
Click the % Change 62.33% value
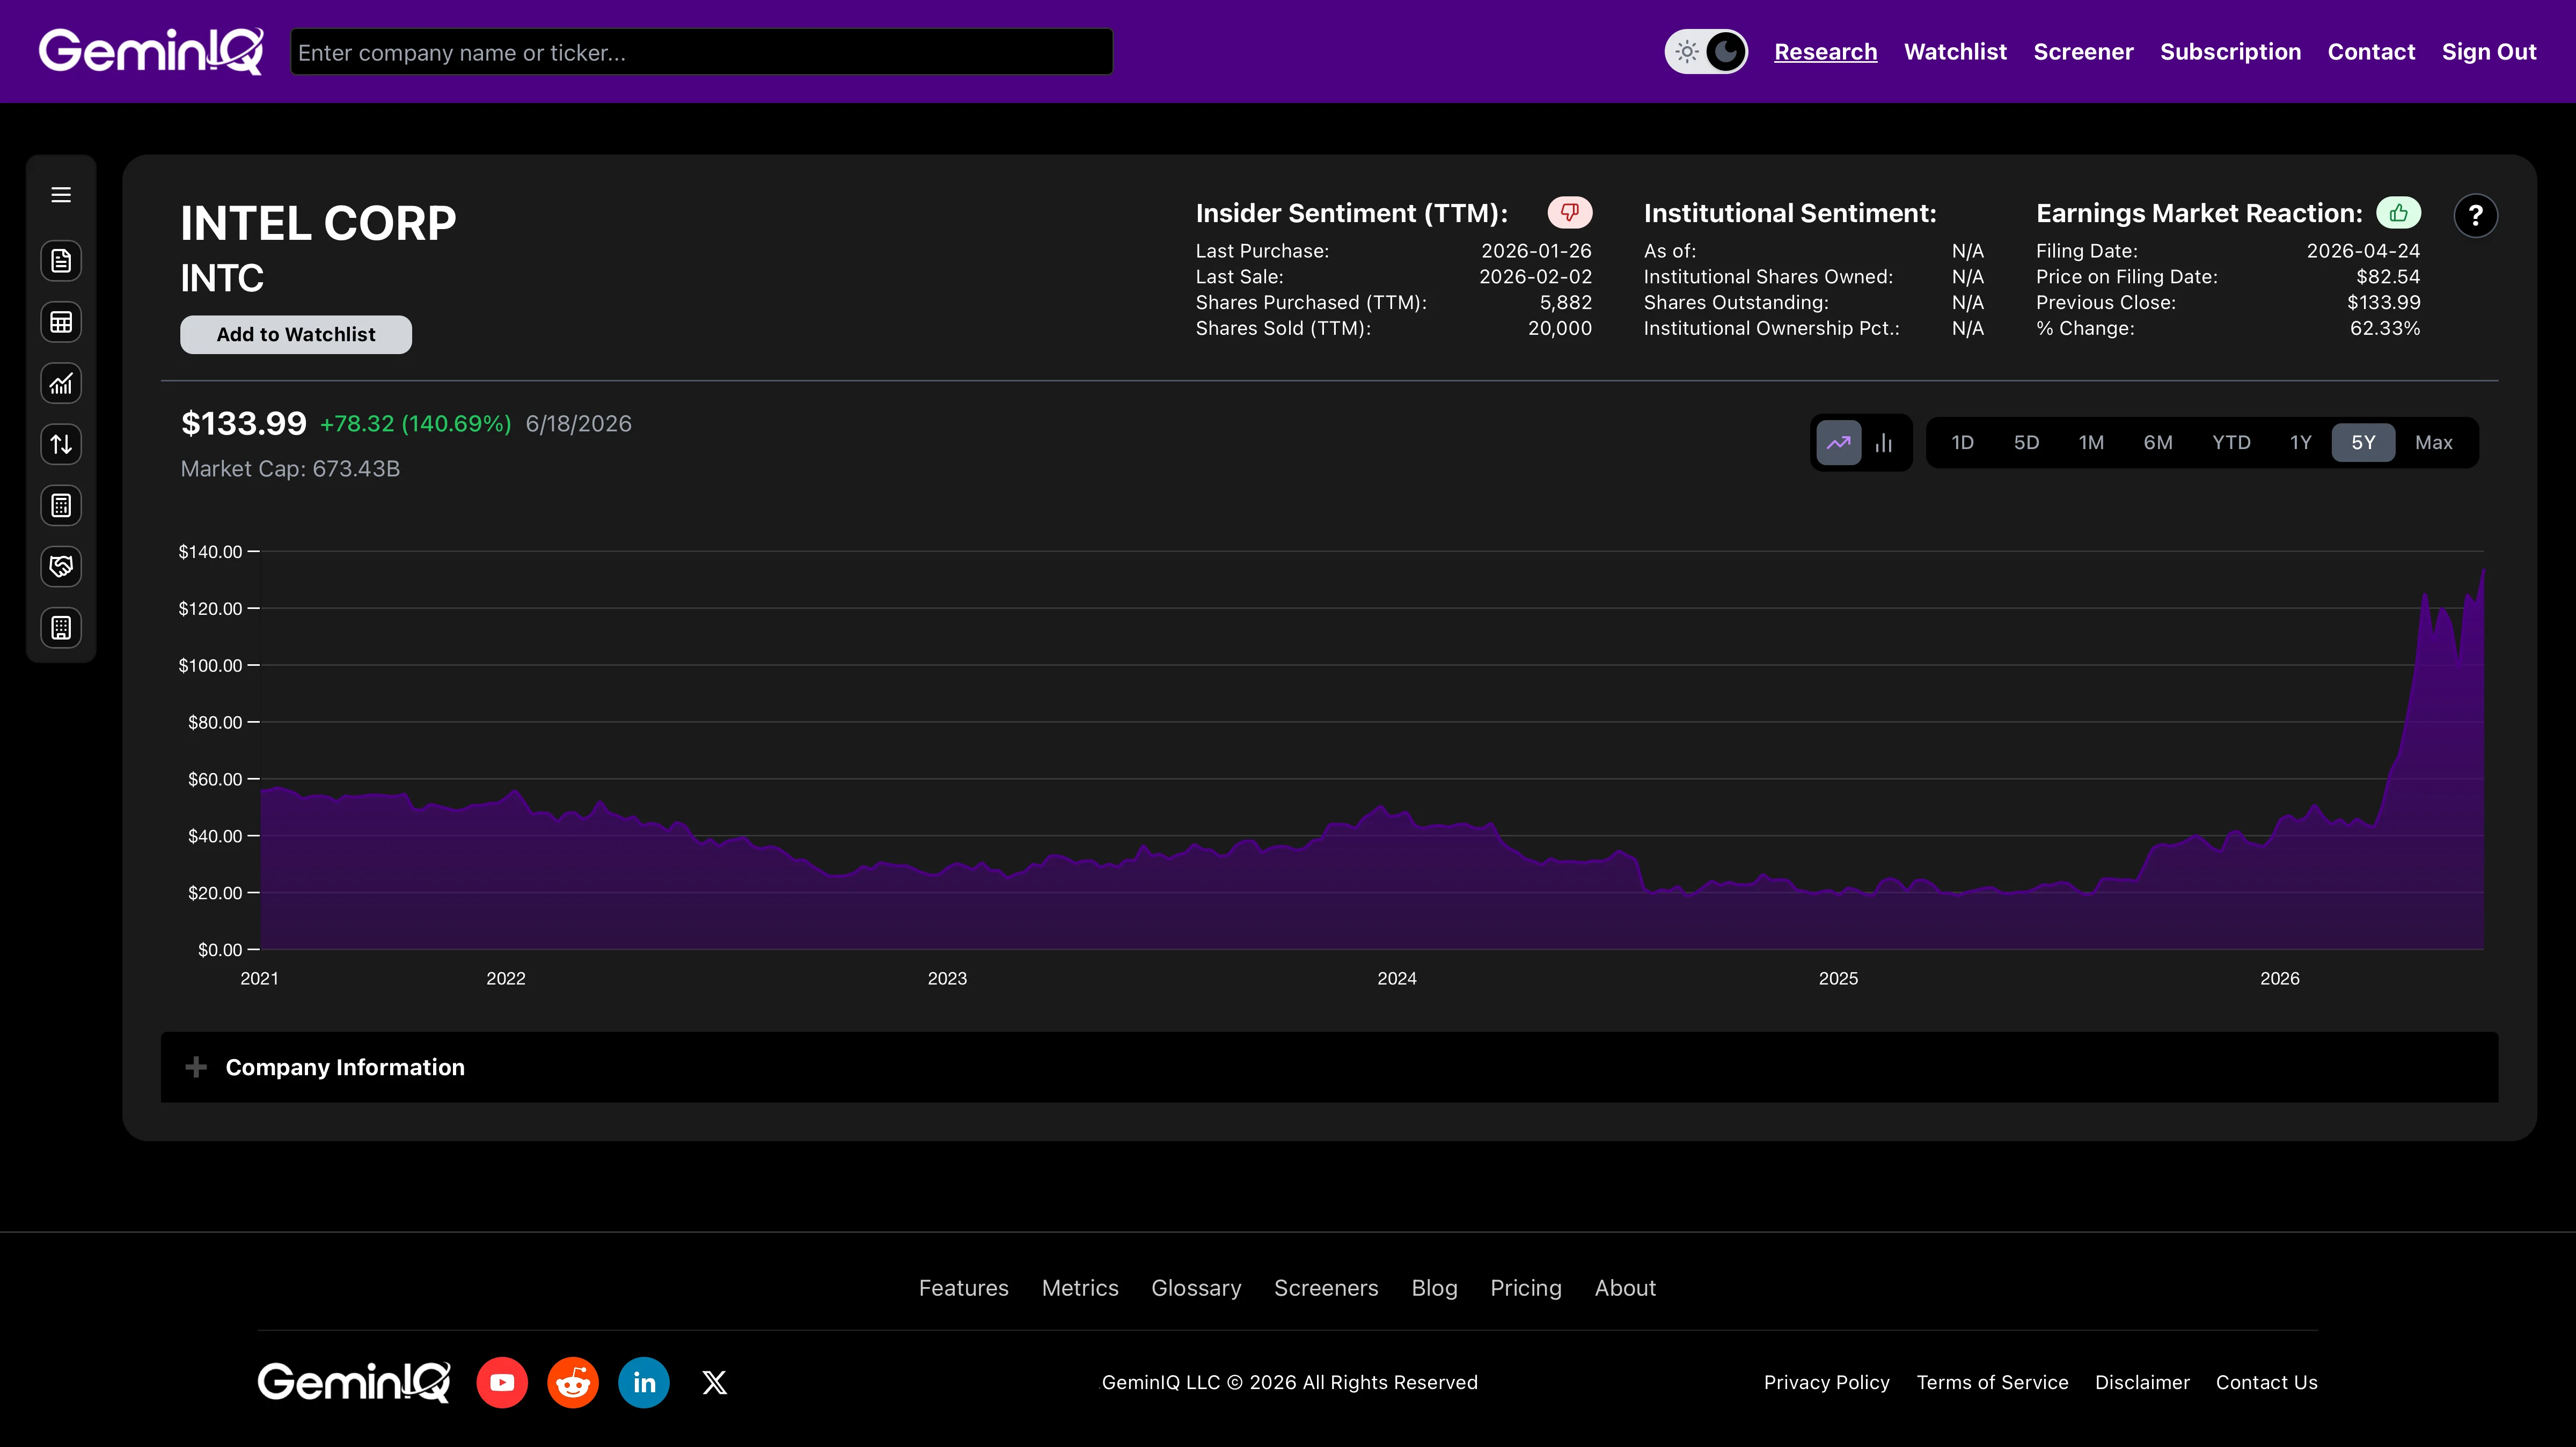2384,328
